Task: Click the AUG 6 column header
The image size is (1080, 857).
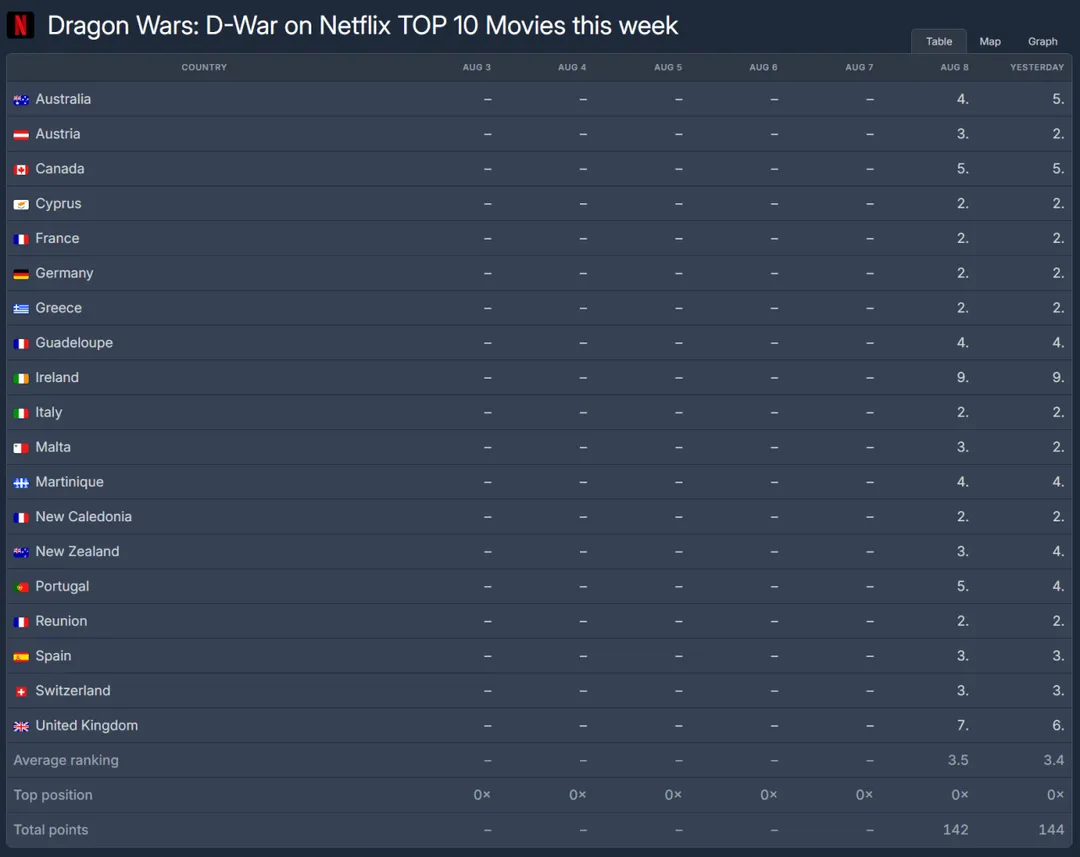Action: (763, 67)
